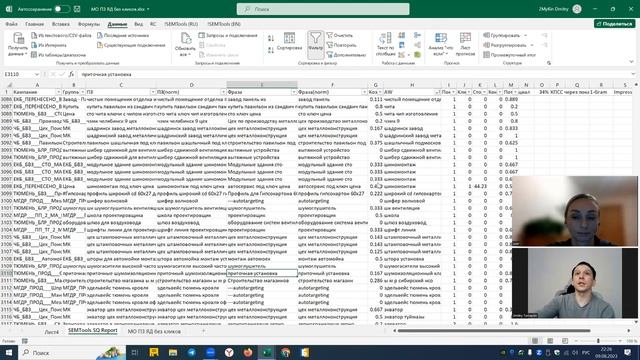Screen dimensions: 640x360
Task: Click the account name in title bar
Action: pos(553,9)
